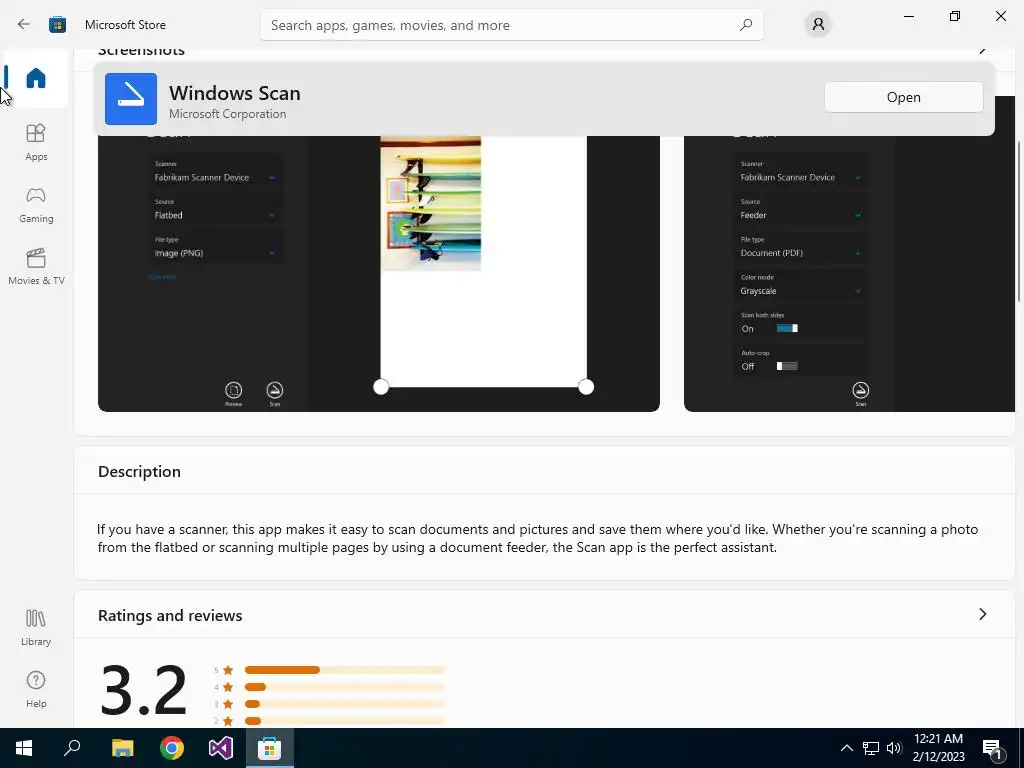Click the 3.2 average rating
The height and width of the screenshot is (768, 1024).
click(144, 690)
